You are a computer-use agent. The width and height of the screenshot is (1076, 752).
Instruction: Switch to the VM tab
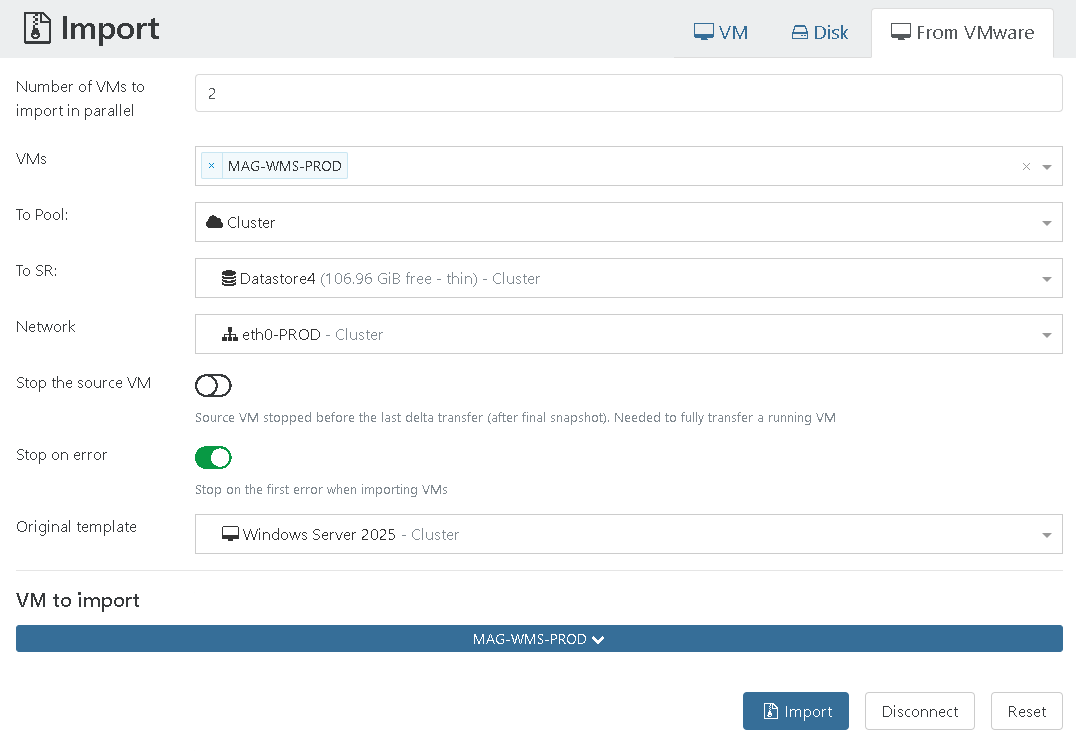[721, 33]
